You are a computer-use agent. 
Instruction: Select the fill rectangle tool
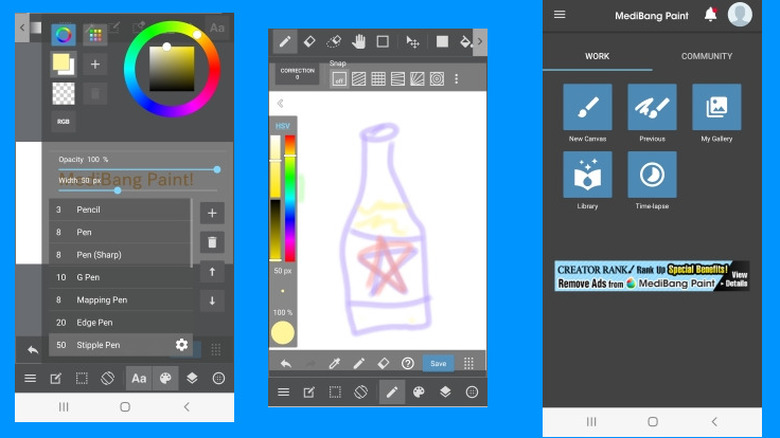tap(442, 41)
